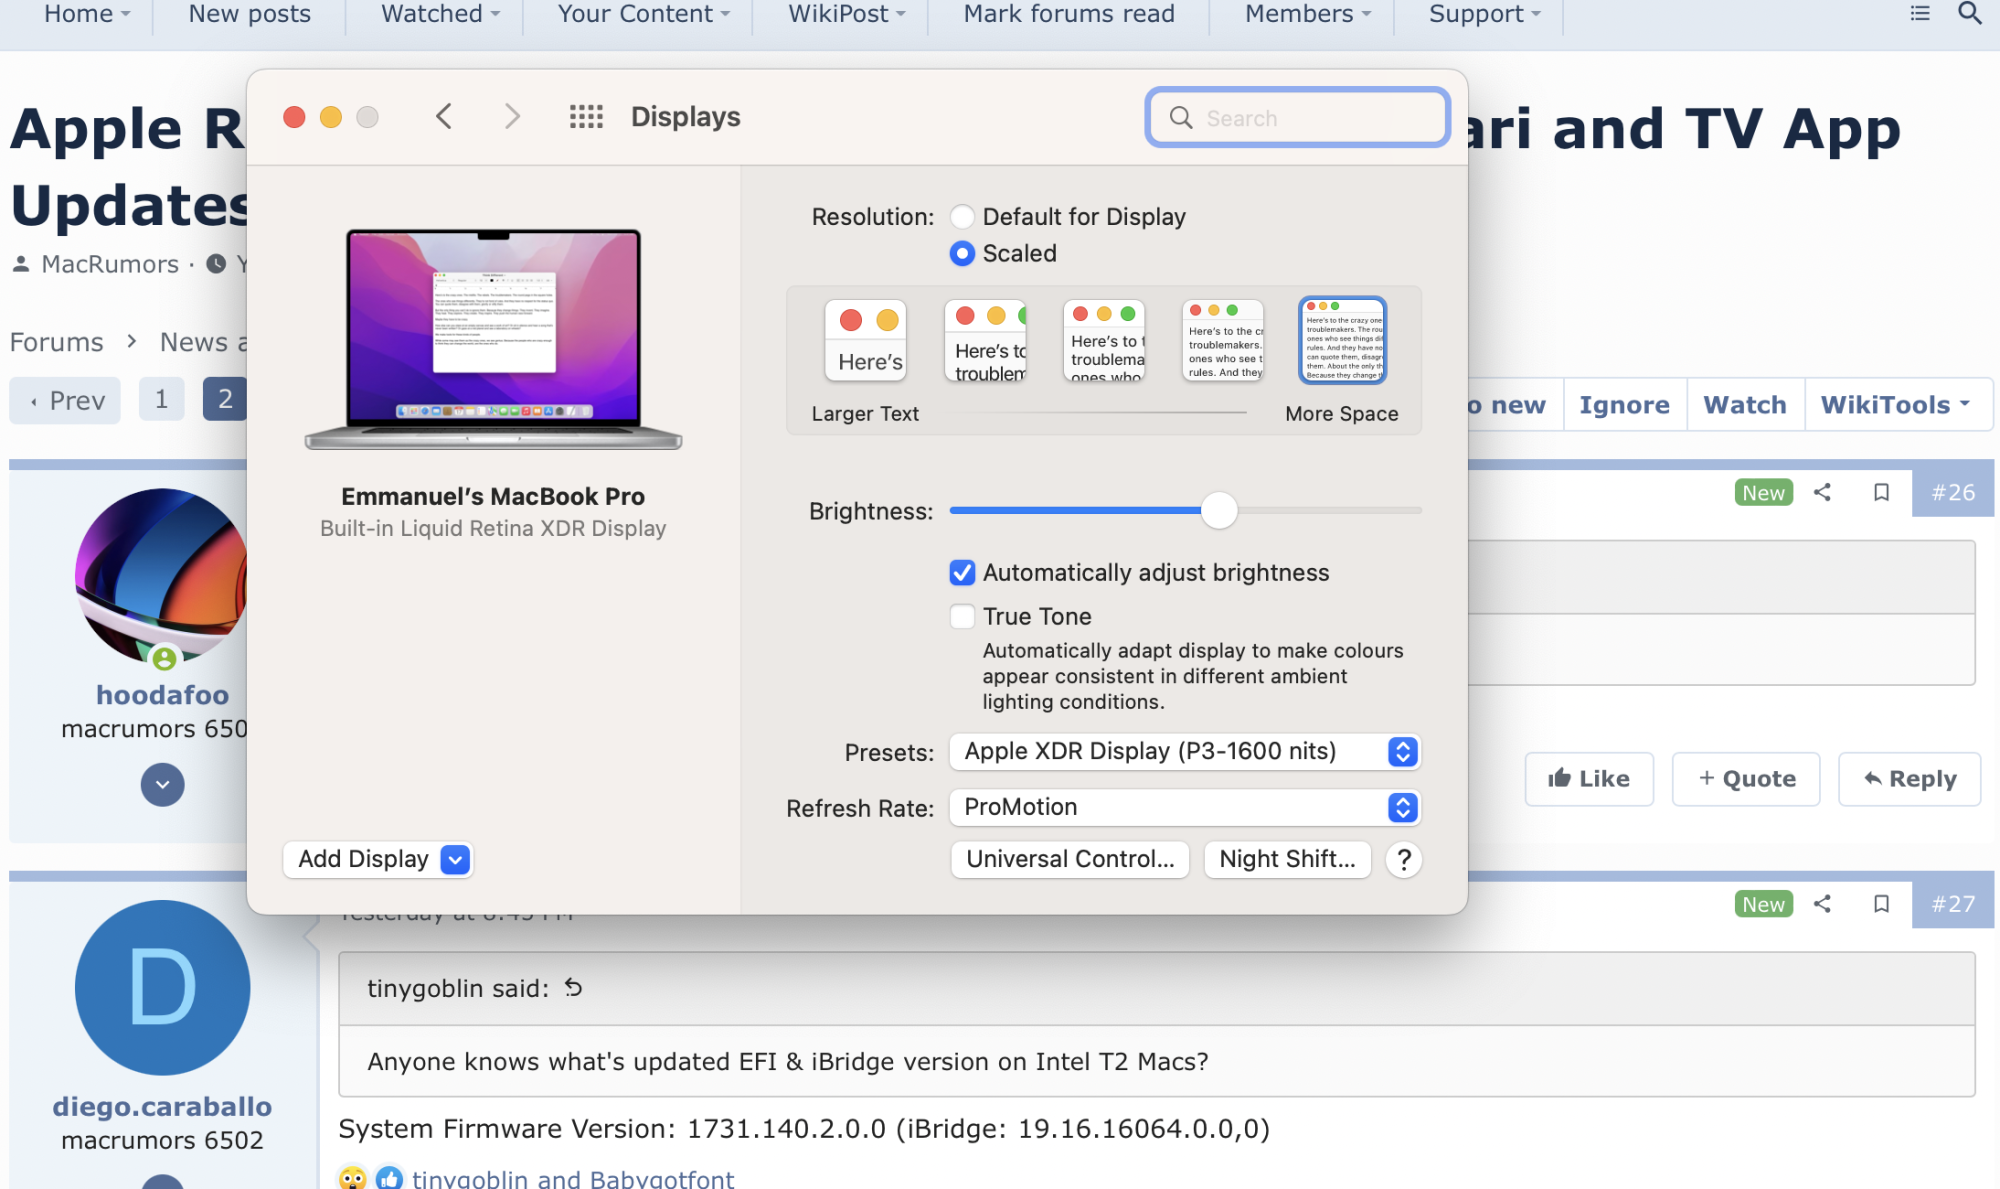Open the all-preferences grid icon
The image size is (2000, 1189).
tap(586, 117)
